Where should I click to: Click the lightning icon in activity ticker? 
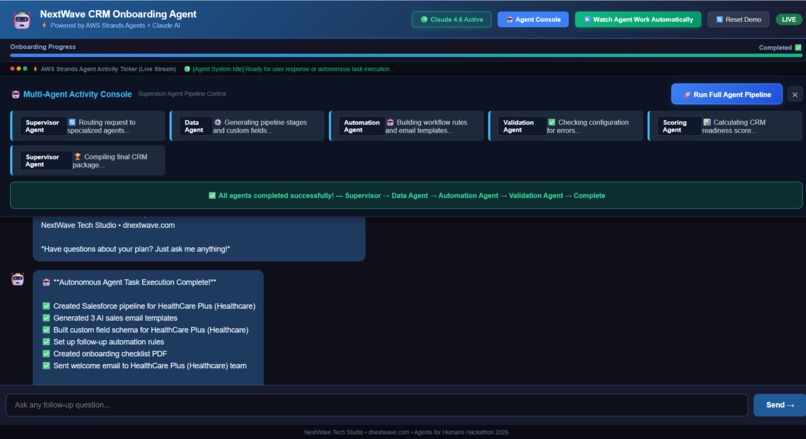pos(35,69)
